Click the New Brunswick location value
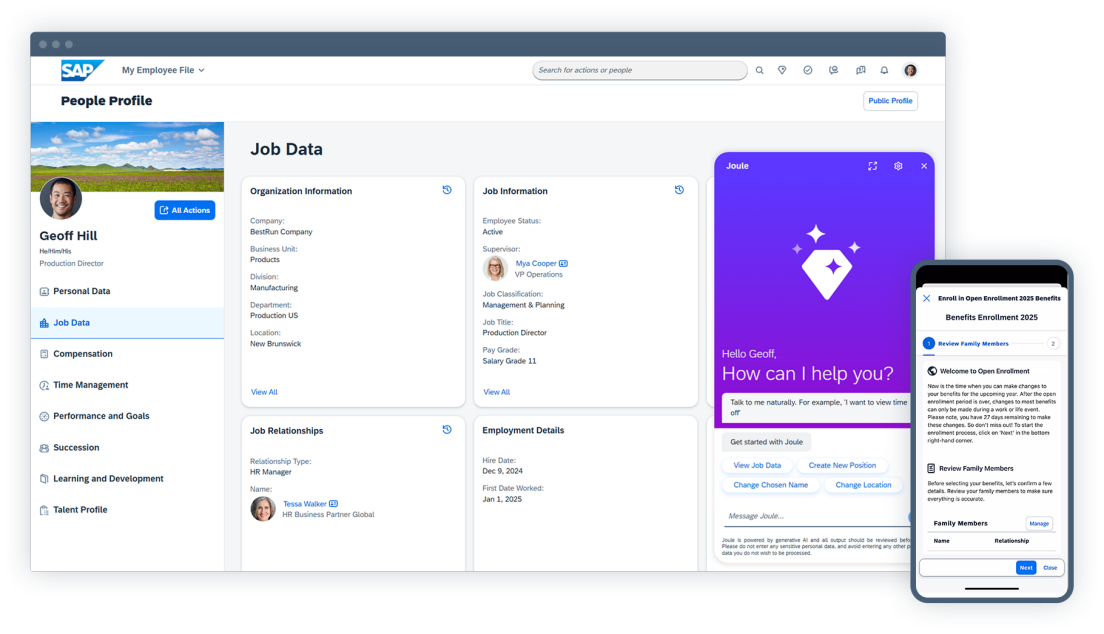 275,344
